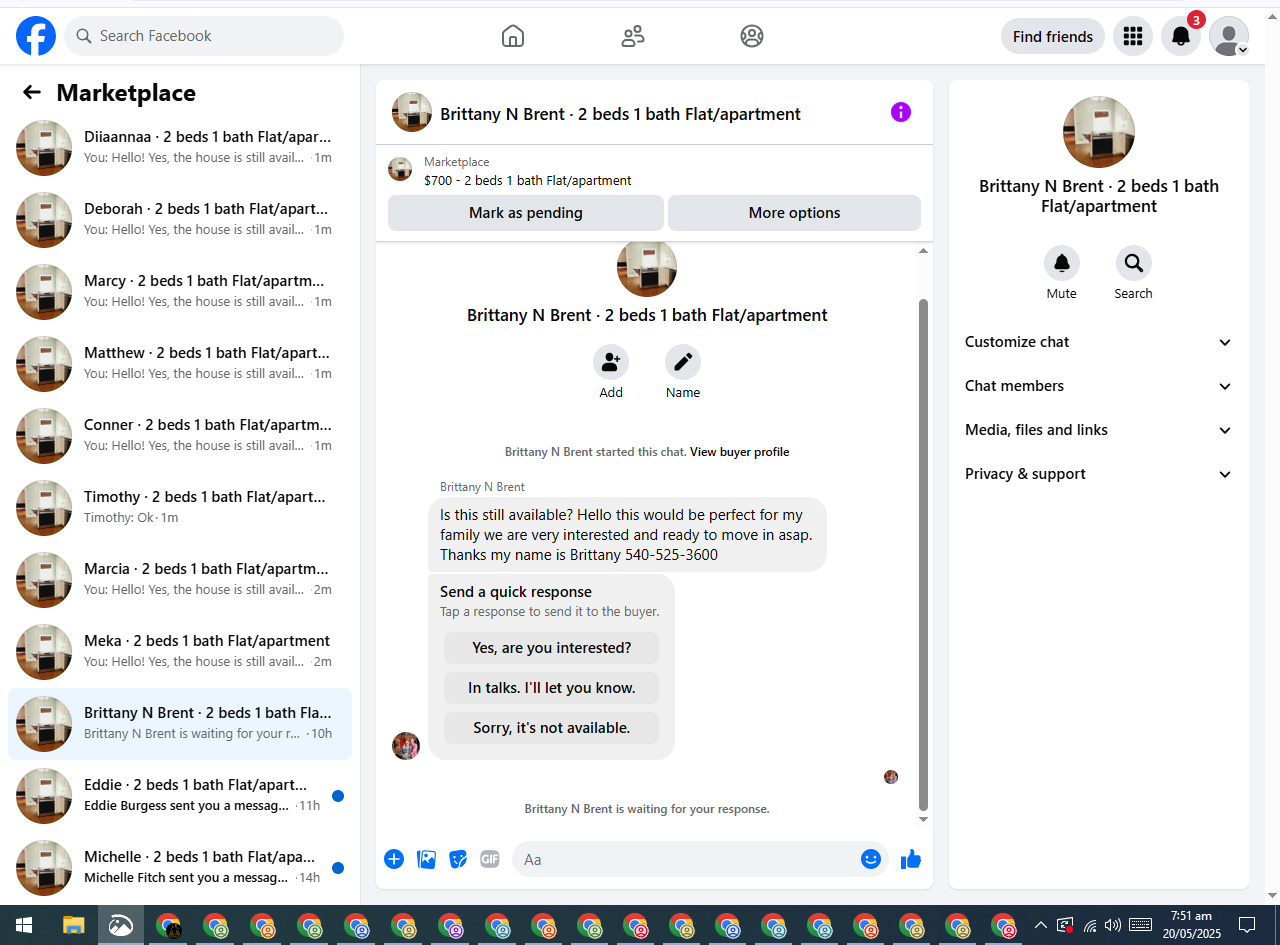
Task: Open the $700 Marketplace listing link
Action: click(527, 181)
